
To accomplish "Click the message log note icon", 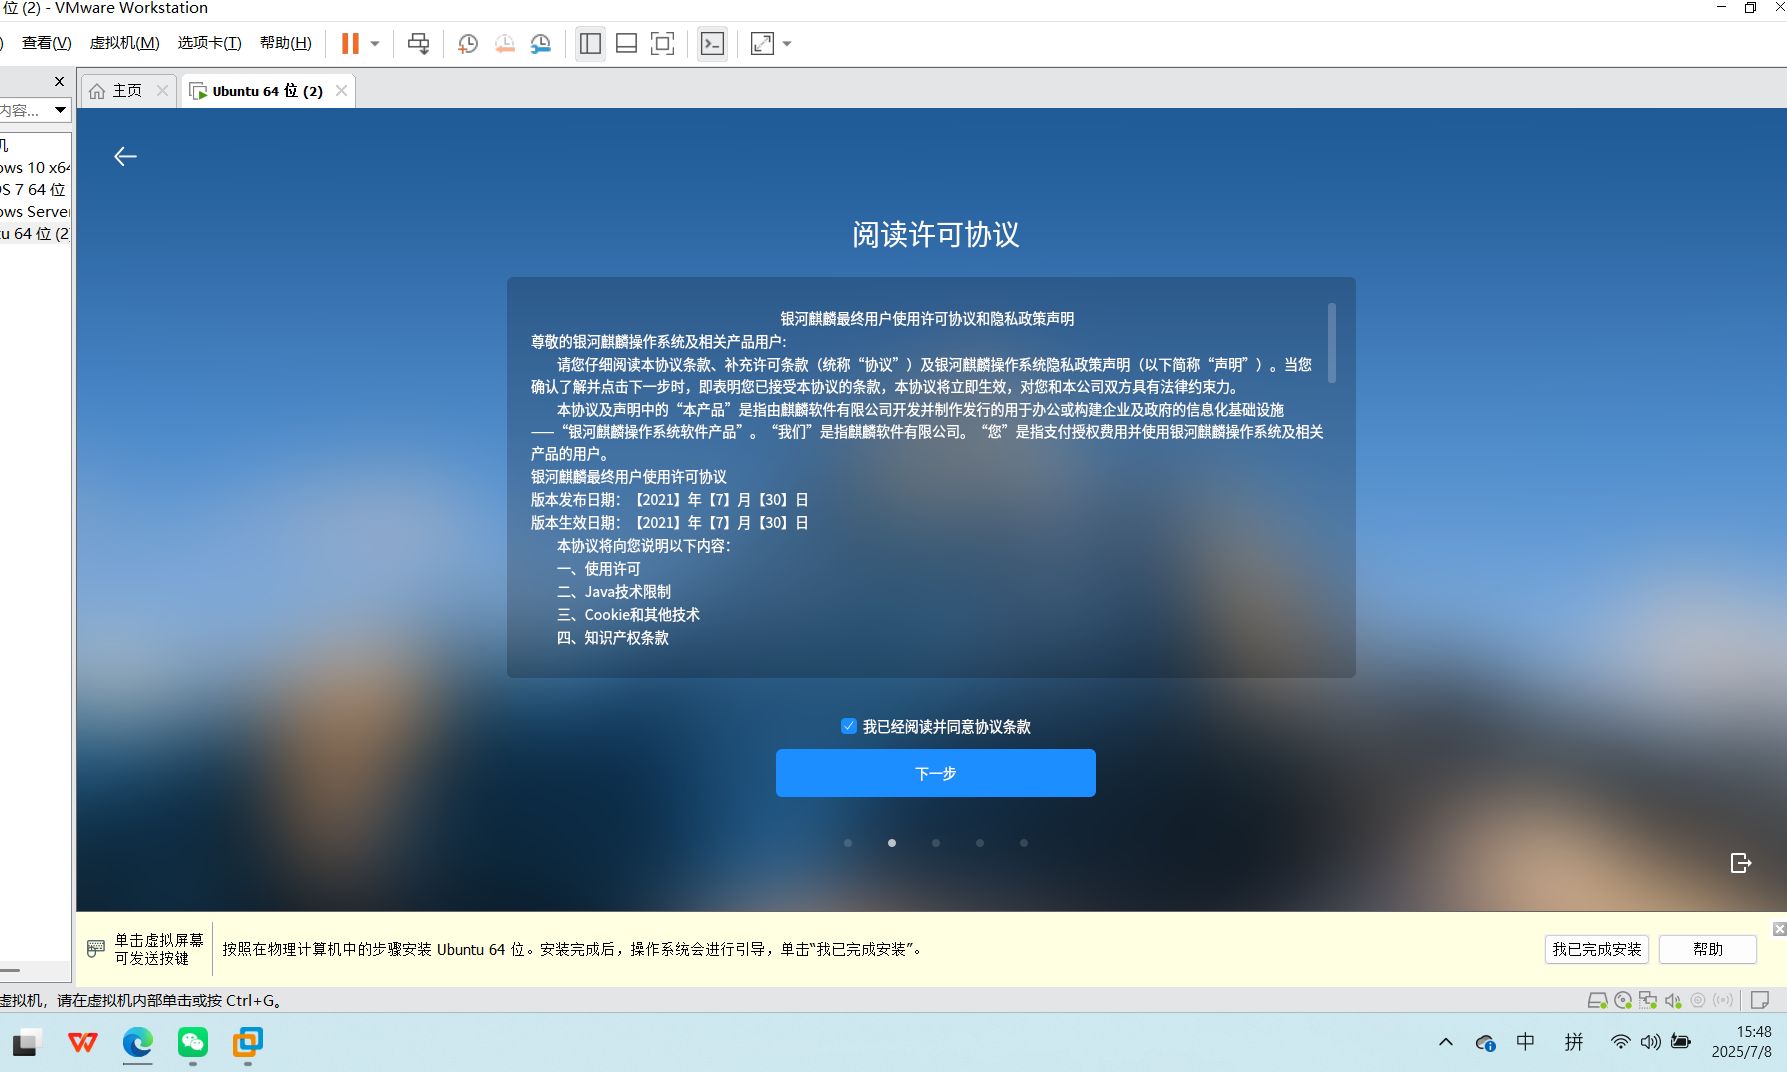I will tap(1760, 1000).
